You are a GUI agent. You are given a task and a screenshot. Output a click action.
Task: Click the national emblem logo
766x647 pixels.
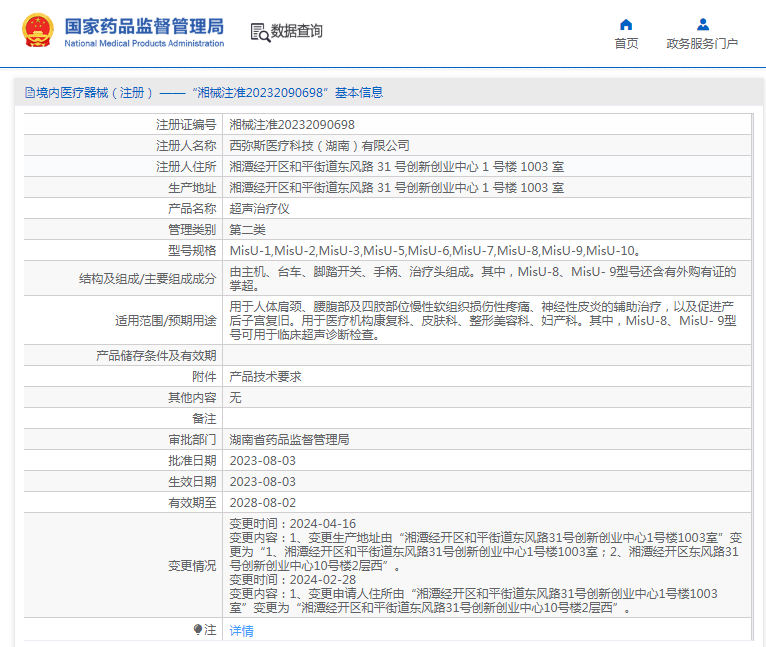[38, 30]
